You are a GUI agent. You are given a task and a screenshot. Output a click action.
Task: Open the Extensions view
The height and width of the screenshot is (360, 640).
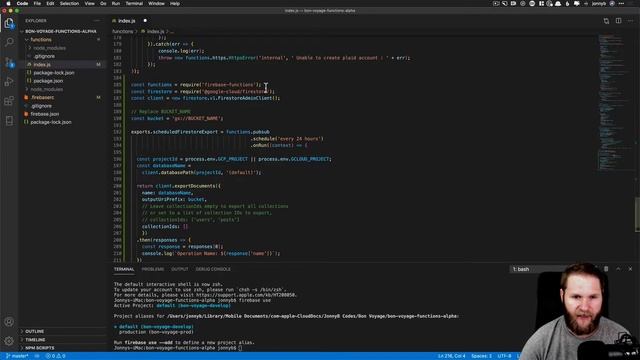(x=9, y=101)
